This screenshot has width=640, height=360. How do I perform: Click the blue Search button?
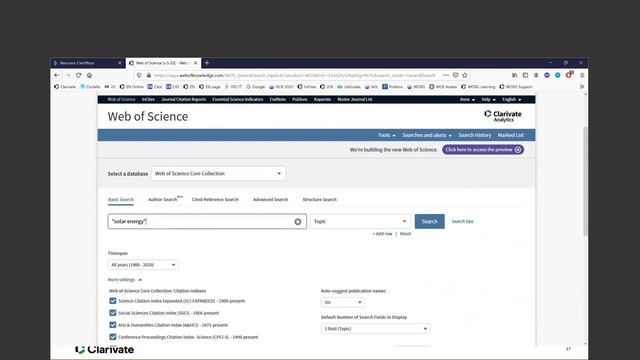click(x=429, y=221)
